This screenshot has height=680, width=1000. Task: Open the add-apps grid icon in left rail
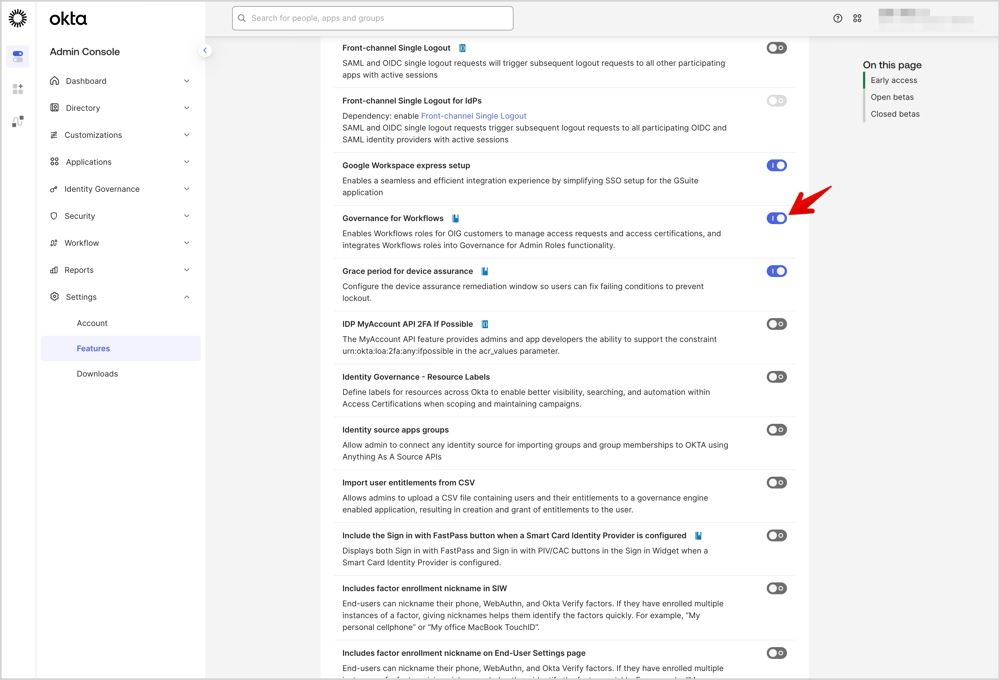click(18, 89)
